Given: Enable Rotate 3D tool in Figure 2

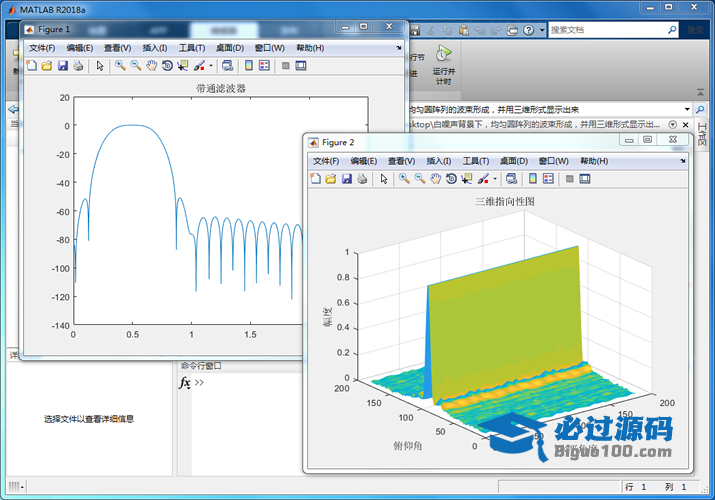Looking at the screenshot, I should point(451,179).
